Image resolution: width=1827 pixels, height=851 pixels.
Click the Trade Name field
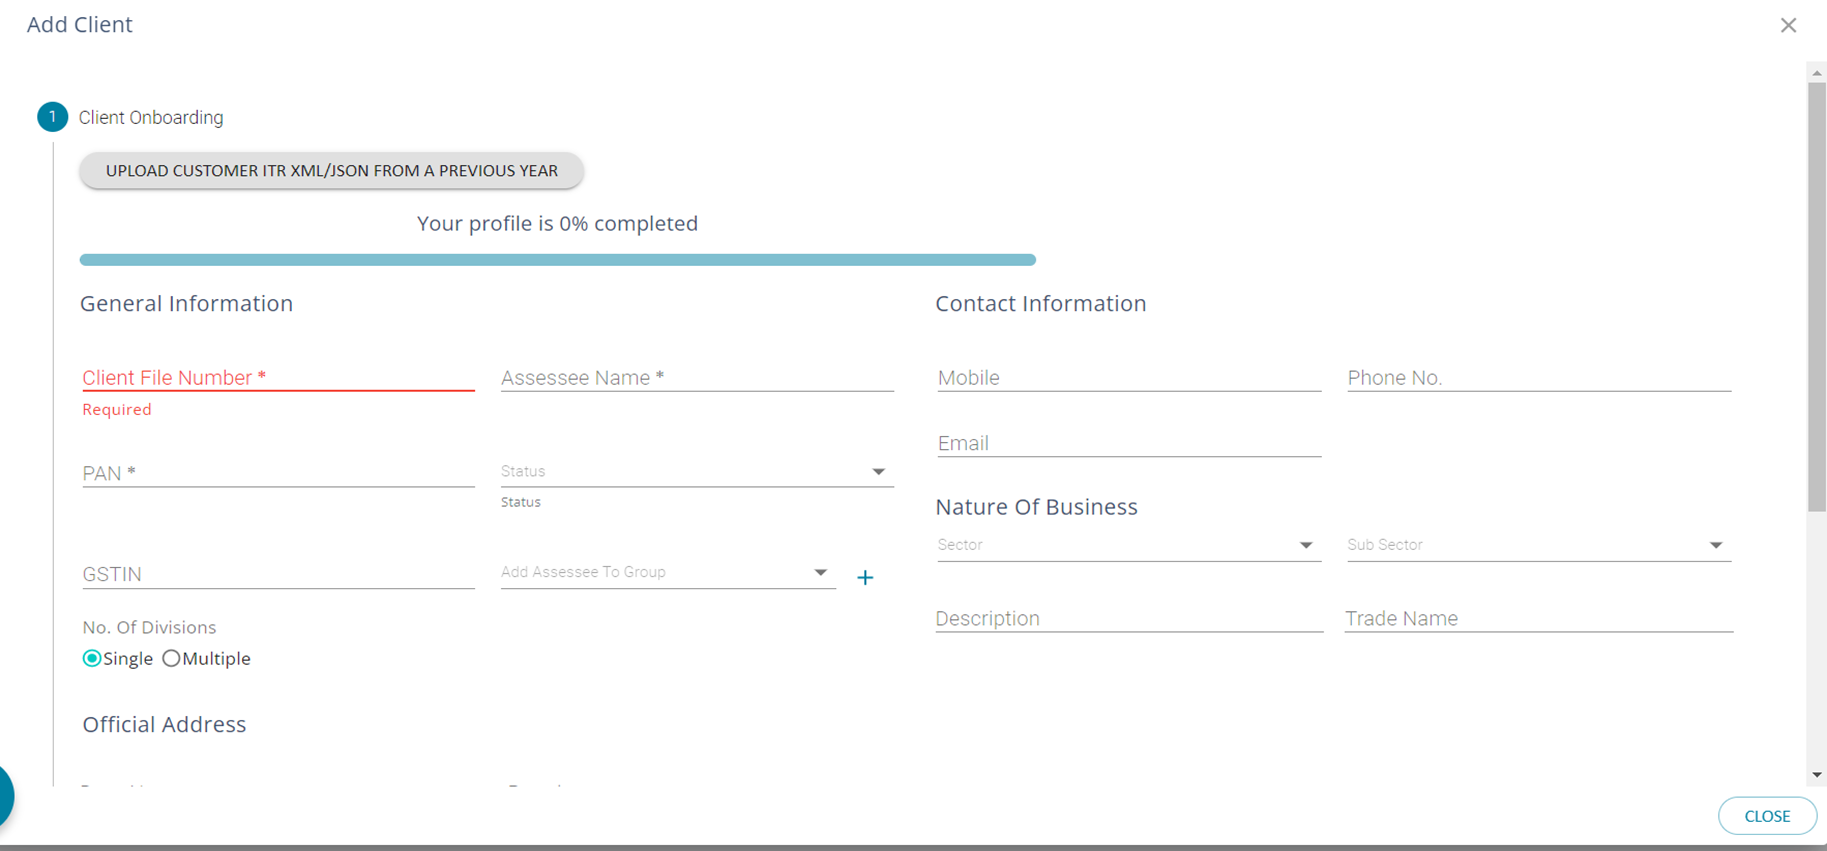1537,619
